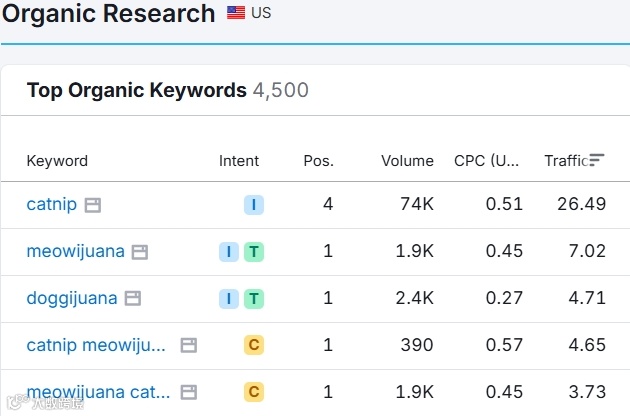630x416 pixels.
Task: Open SERP snapshot icon beside meowijuana
Action: (140, 252)
